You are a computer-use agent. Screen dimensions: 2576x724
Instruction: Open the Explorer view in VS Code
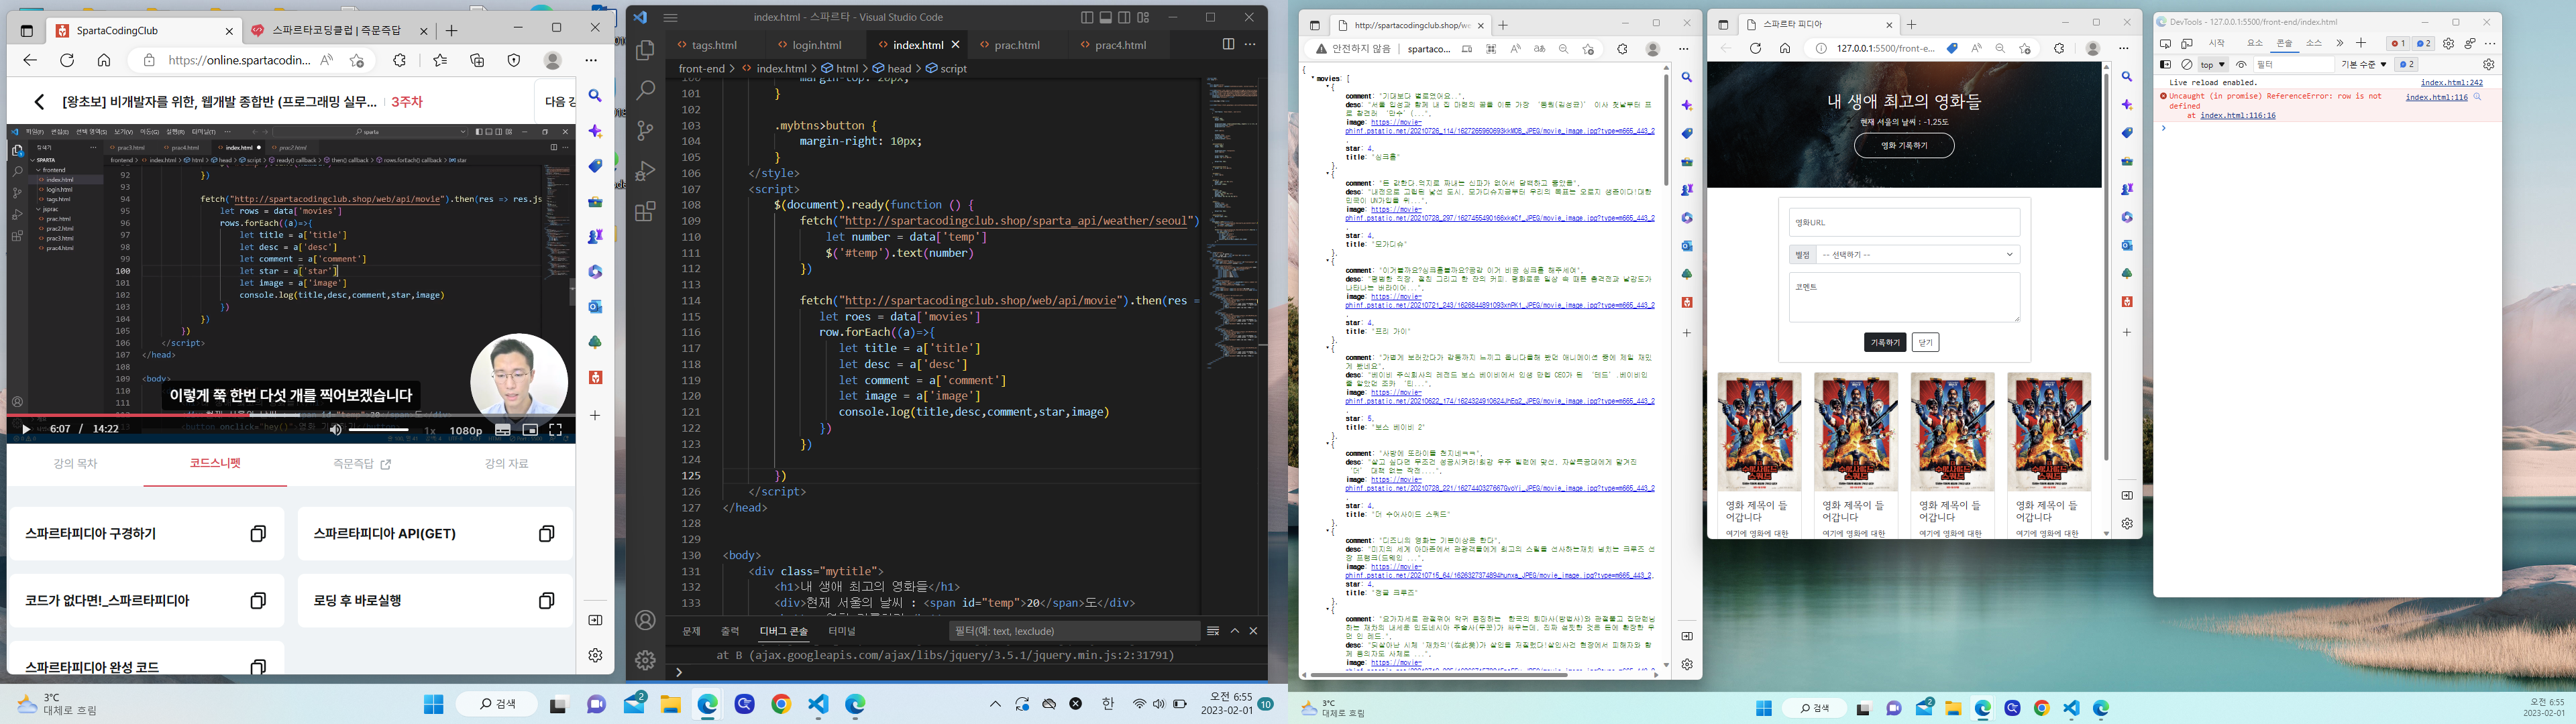pyautogui.click(x=645, y=49)
